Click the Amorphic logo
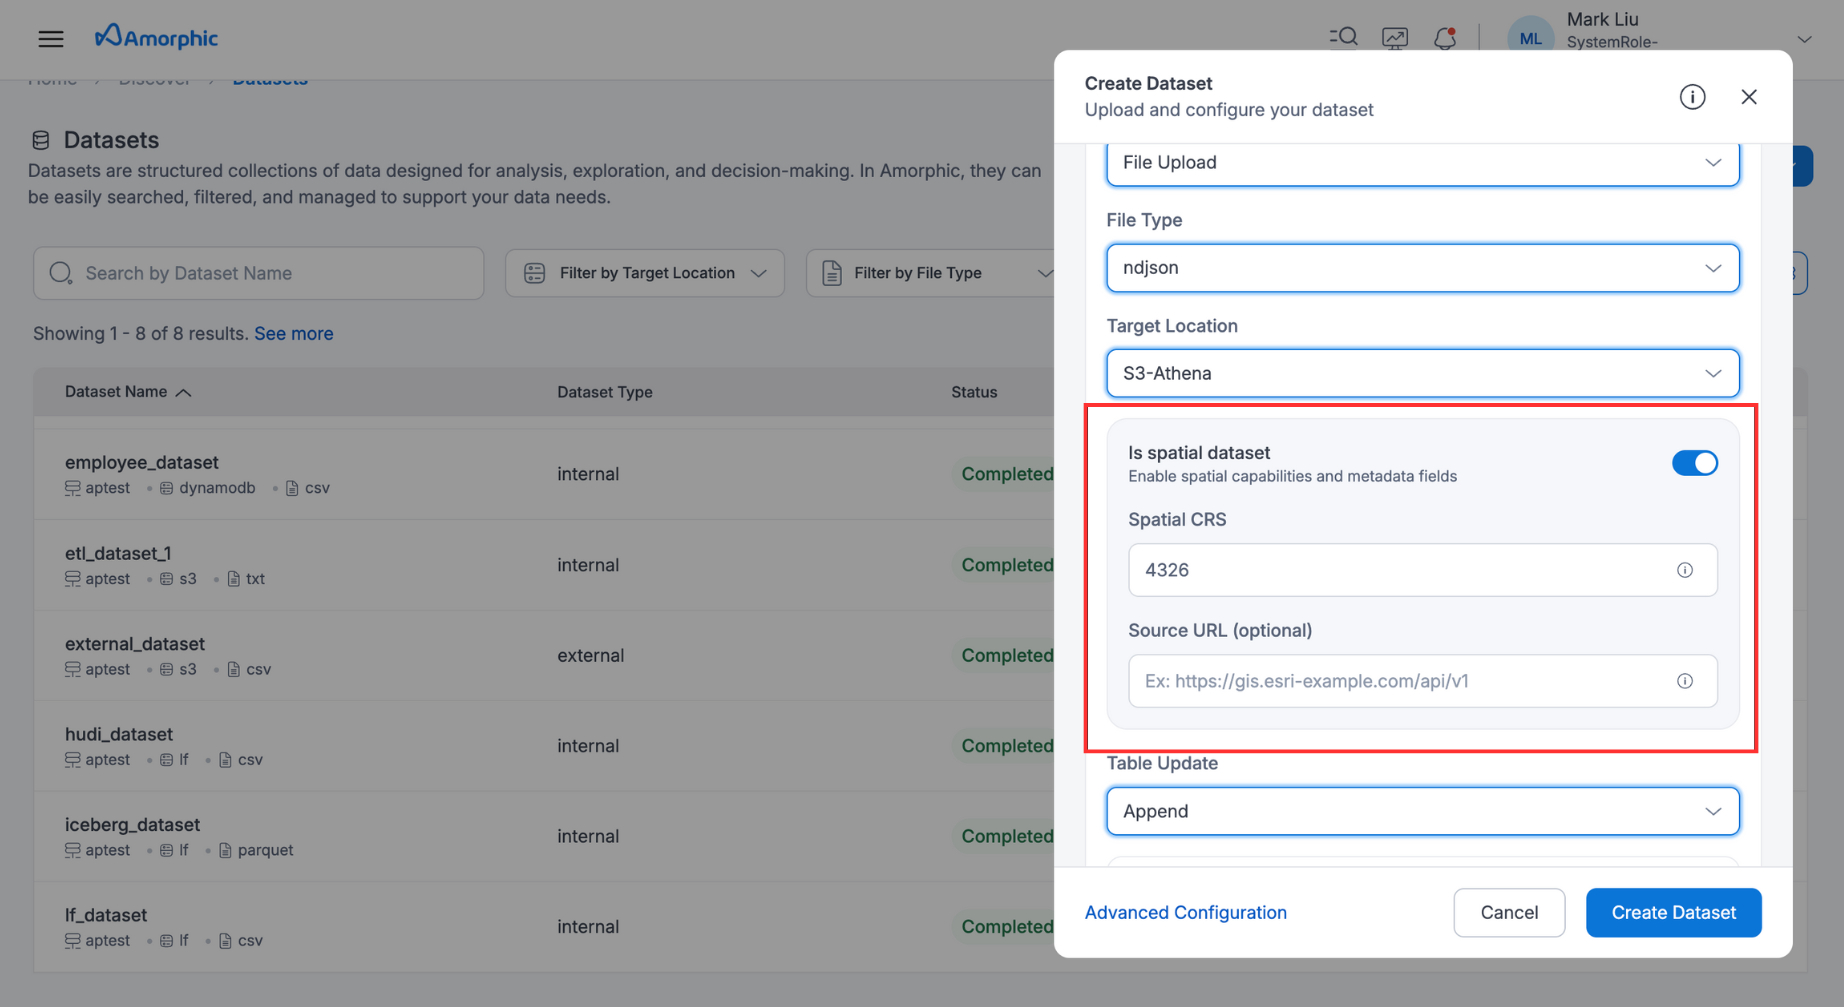1844x1007 pixels. point(156,37)
